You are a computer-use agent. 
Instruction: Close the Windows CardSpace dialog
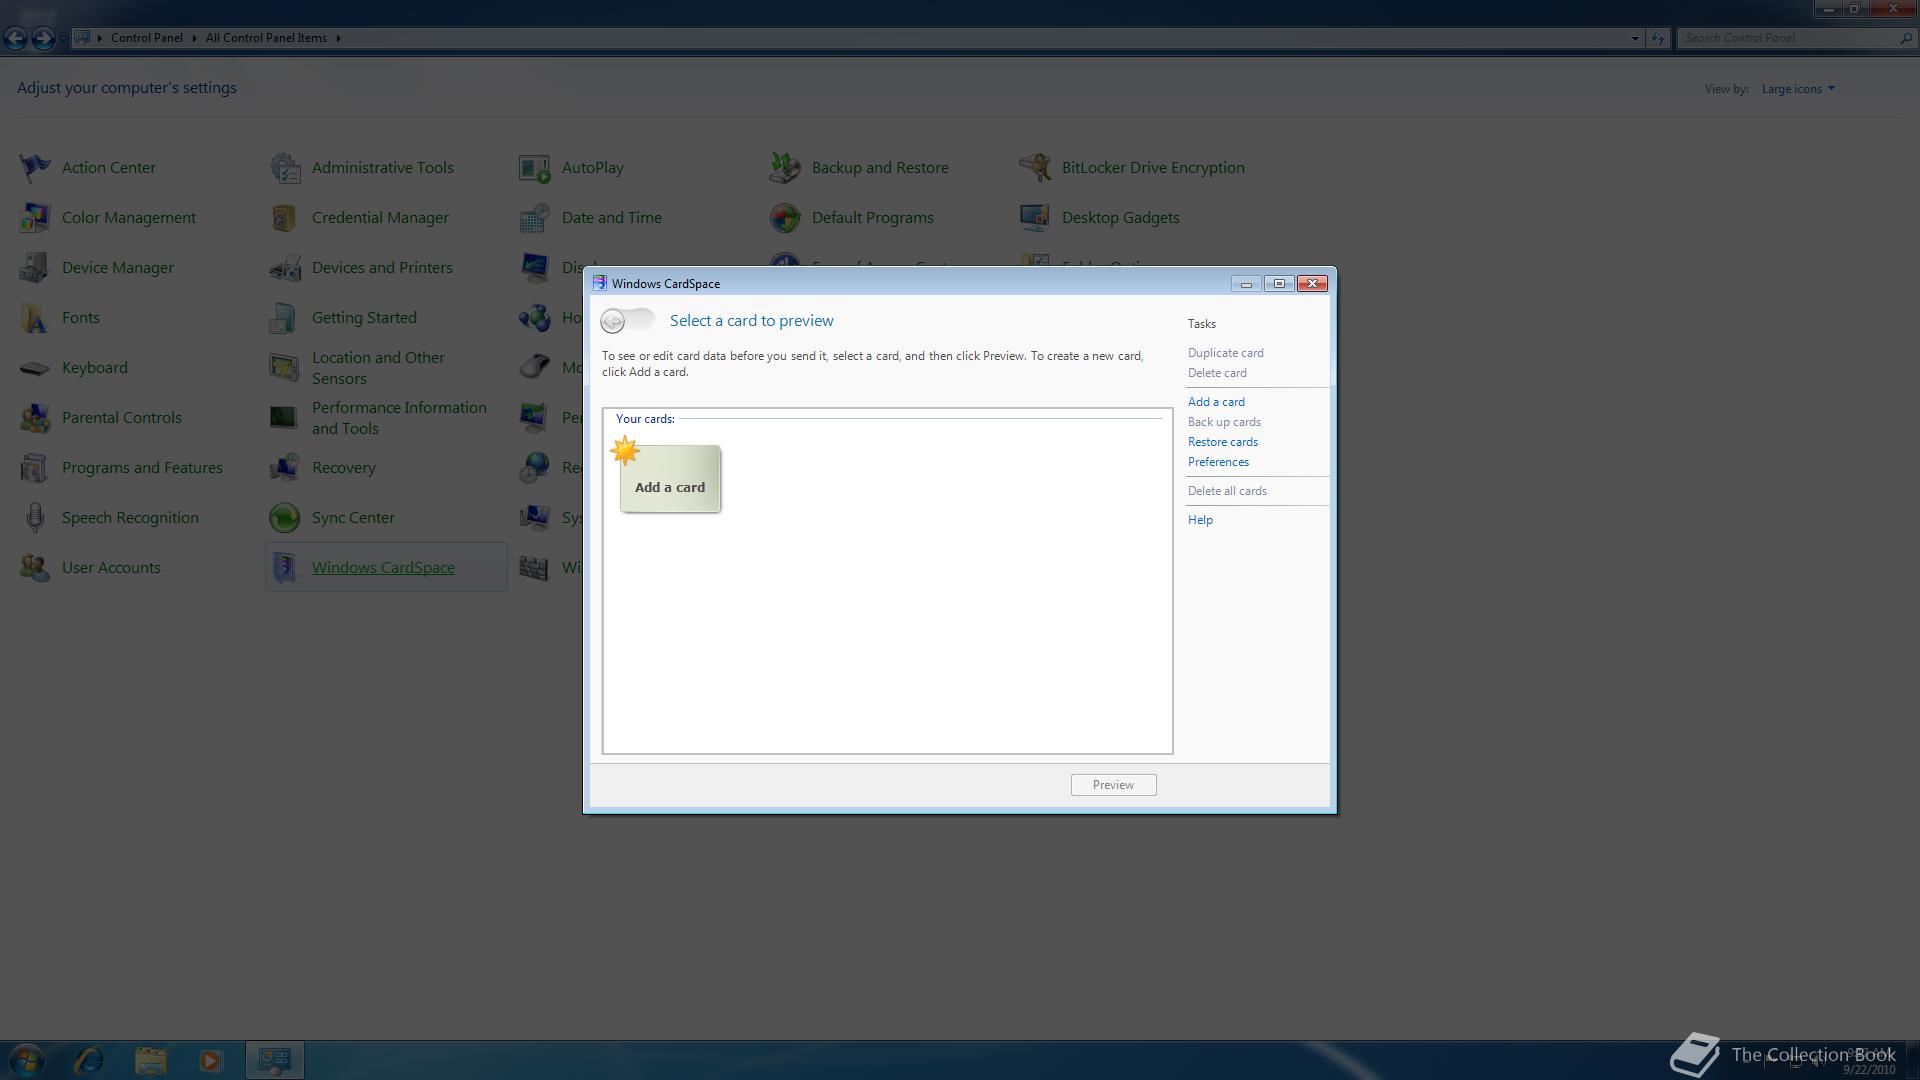(1312, 284)
